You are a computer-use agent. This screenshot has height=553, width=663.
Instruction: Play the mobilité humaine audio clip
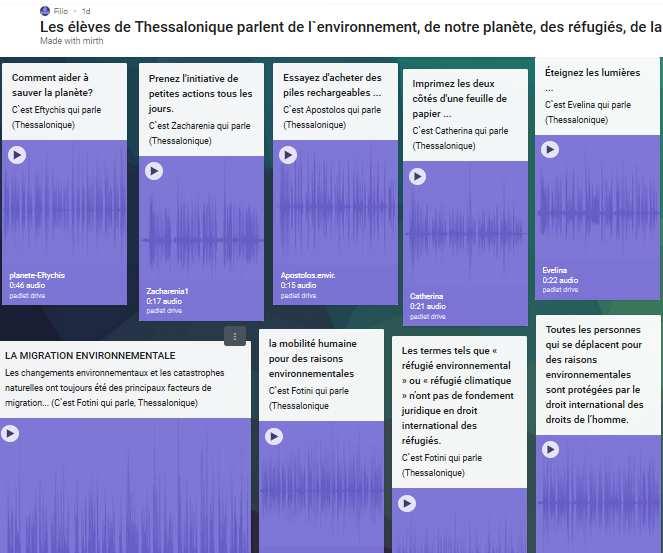(272, 437)
